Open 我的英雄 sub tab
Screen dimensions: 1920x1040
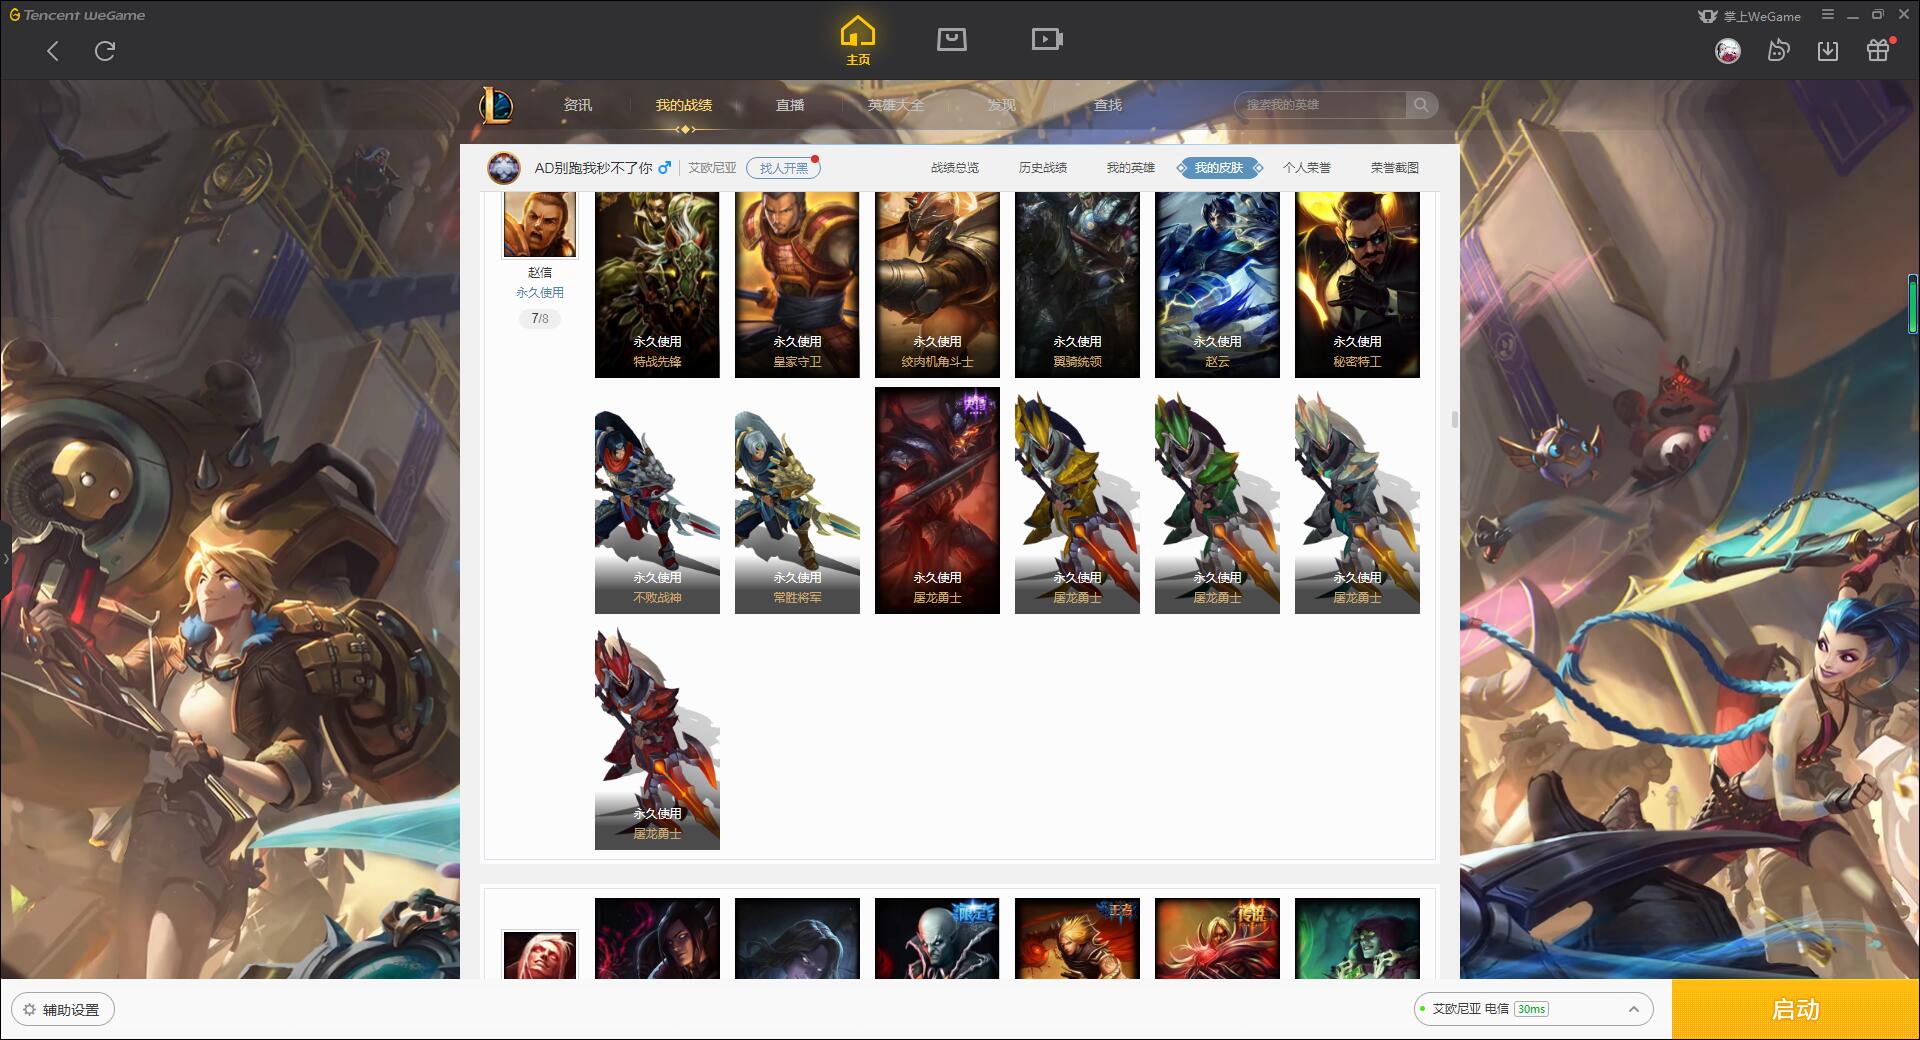pos(1131,168)
